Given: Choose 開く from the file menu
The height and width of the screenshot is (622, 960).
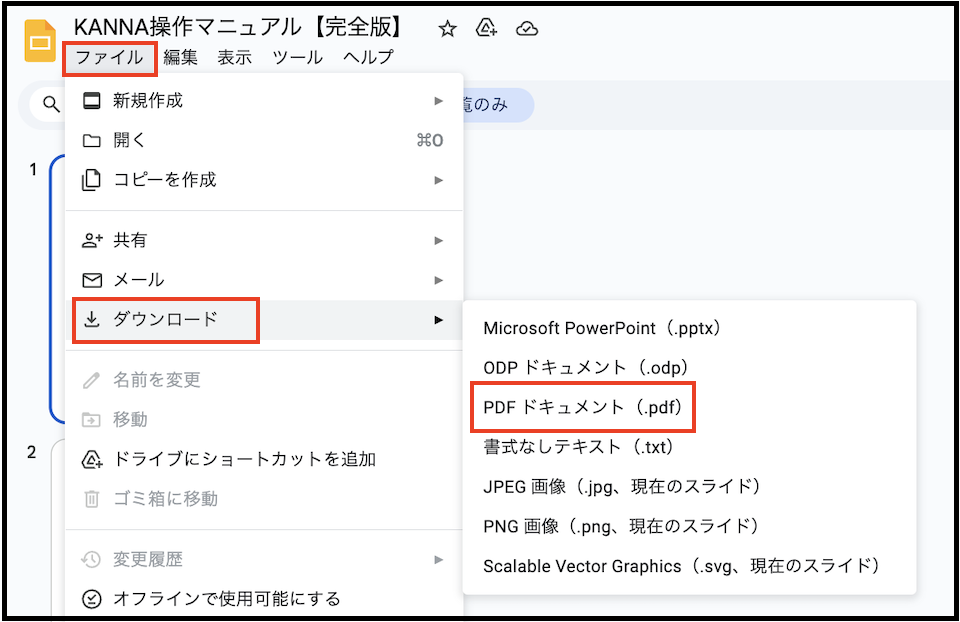Looking at the screenshot, I should pos(130,141).
